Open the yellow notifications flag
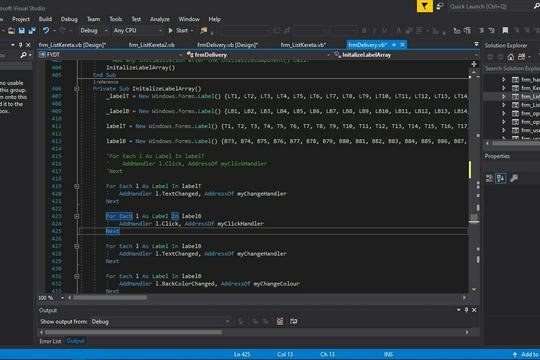 point(425,6)
